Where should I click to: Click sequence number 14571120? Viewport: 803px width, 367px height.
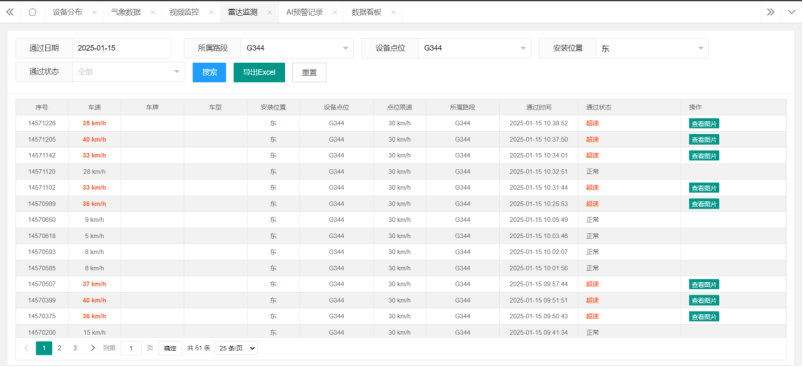tap(41, 171)
